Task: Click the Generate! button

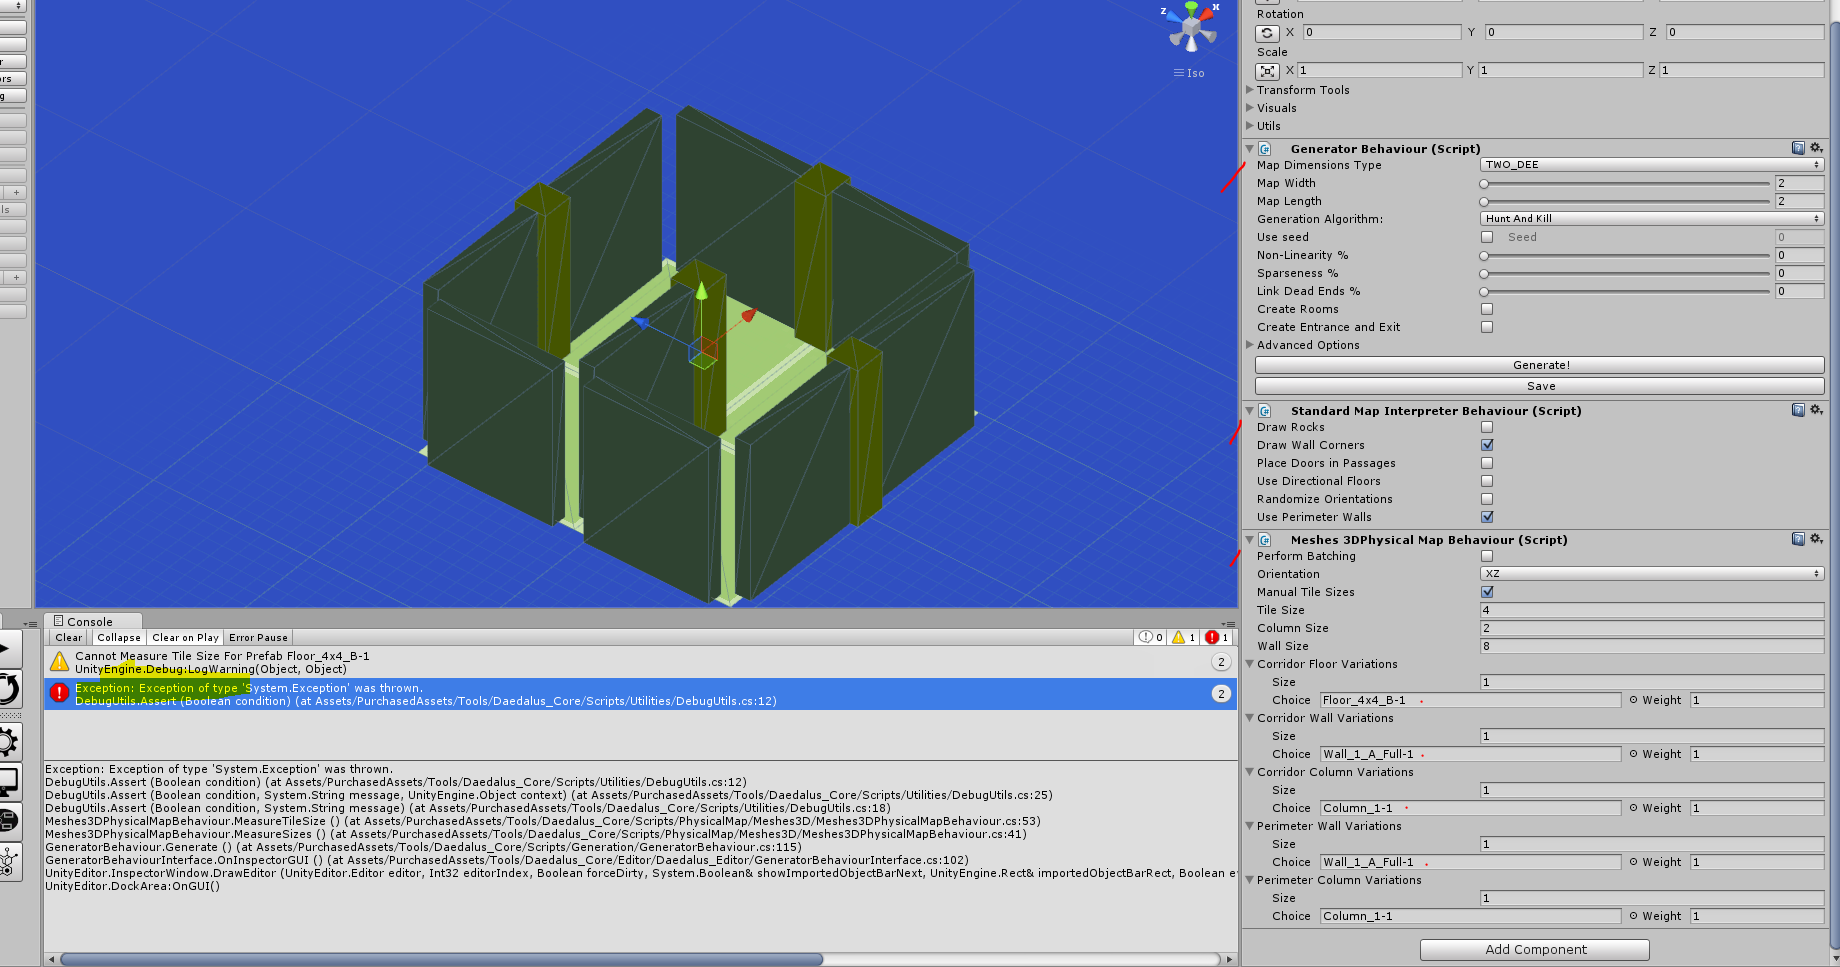Action: (1540, 365)
